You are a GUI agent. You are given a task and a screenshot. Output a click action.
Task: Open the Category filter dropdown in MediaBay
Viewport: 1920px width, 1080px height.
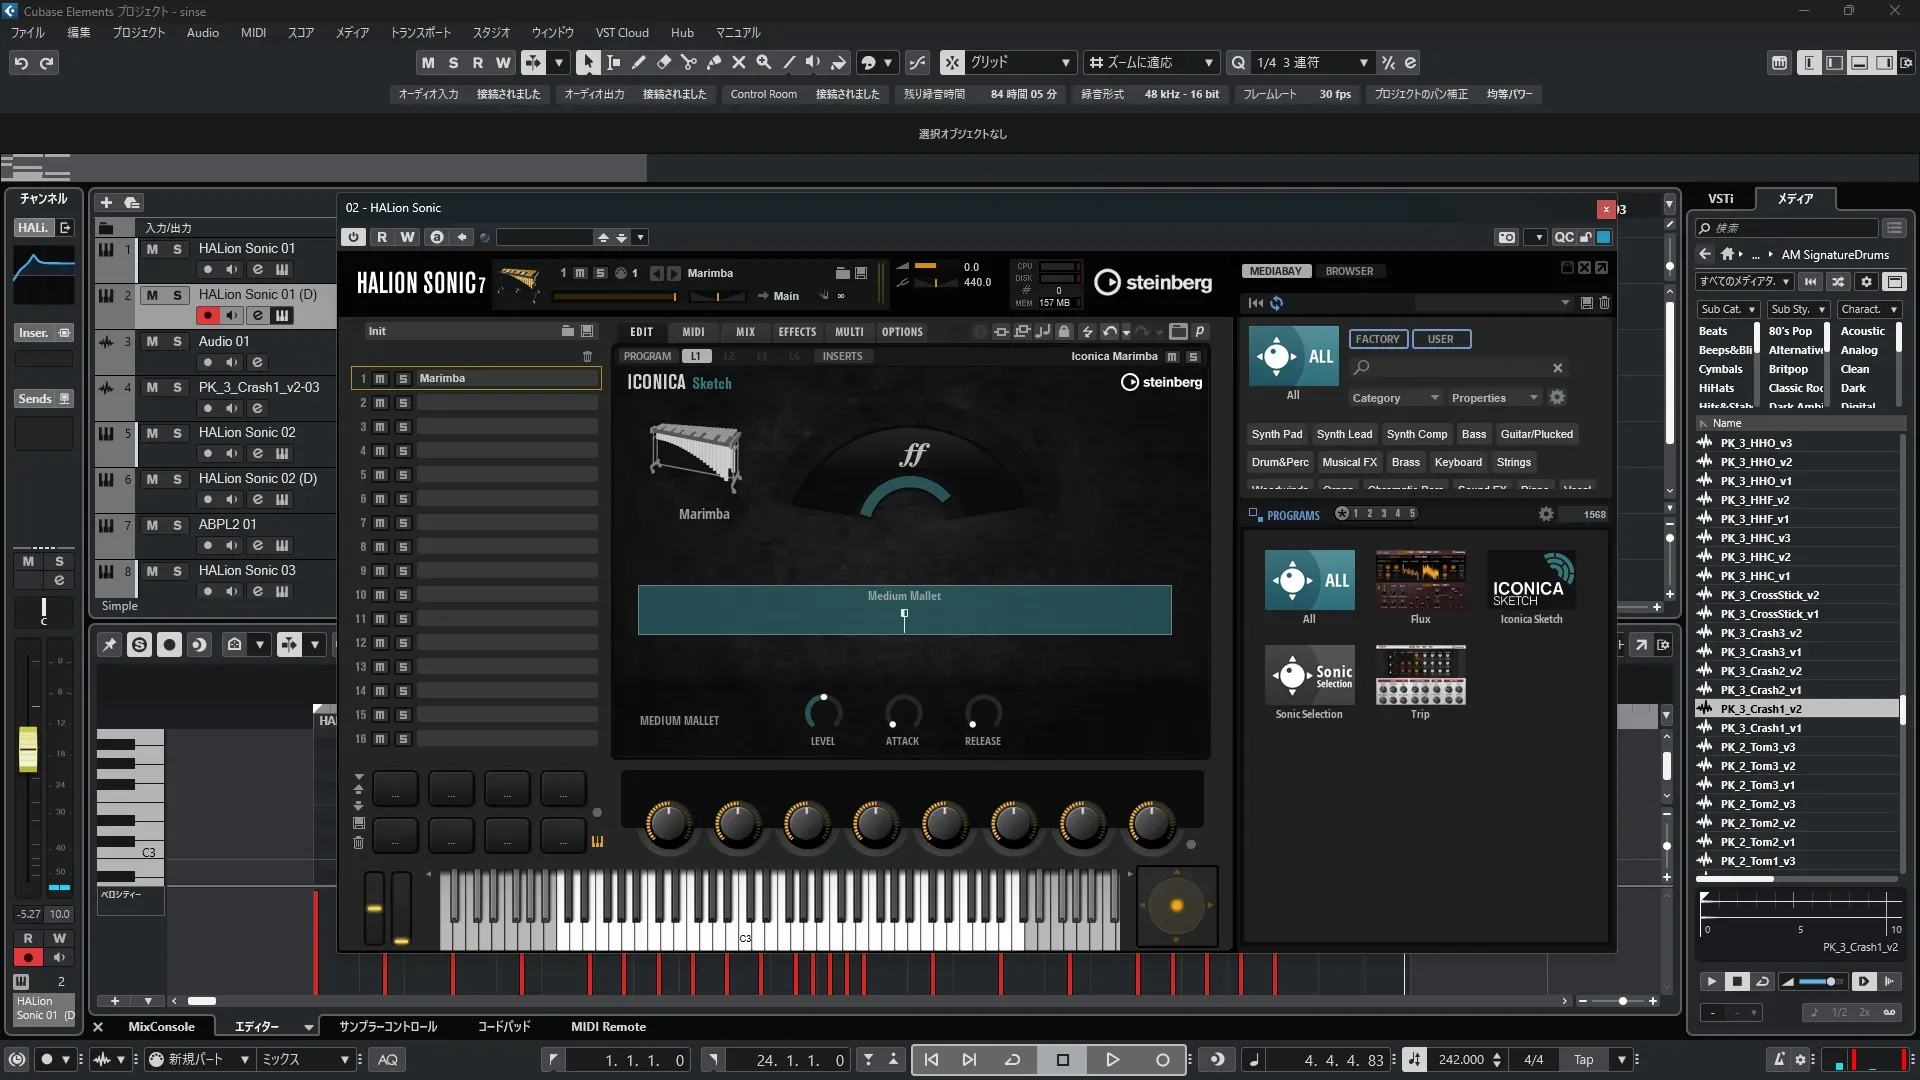coord(1395,398)
